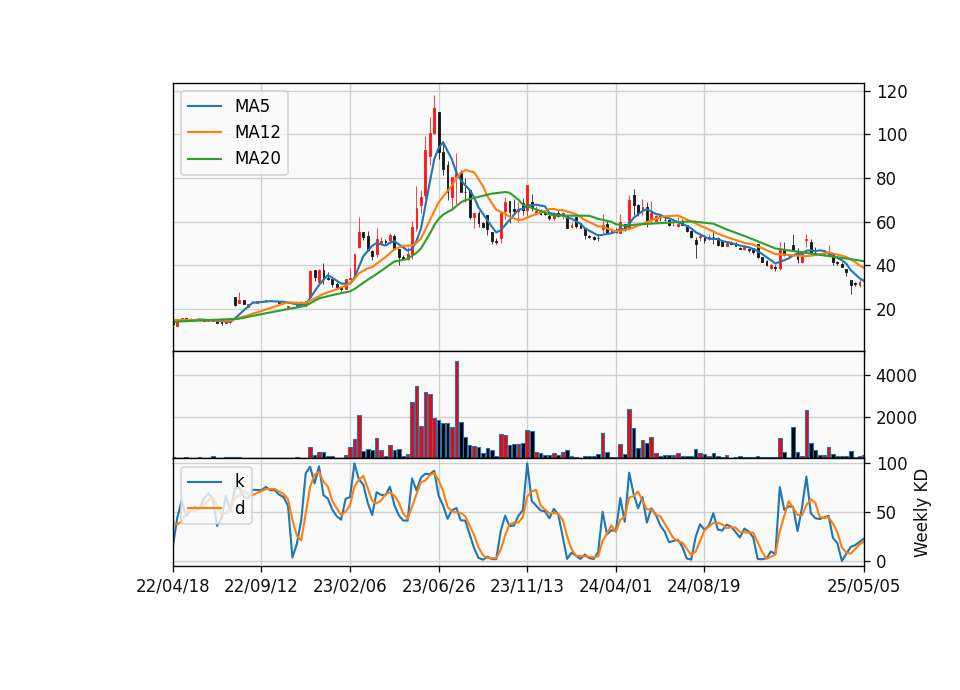Image resolution: width=960 pixels, height=690 pixels.
Task: Click the 2000 volume axis value
Action: click(896, 418)
